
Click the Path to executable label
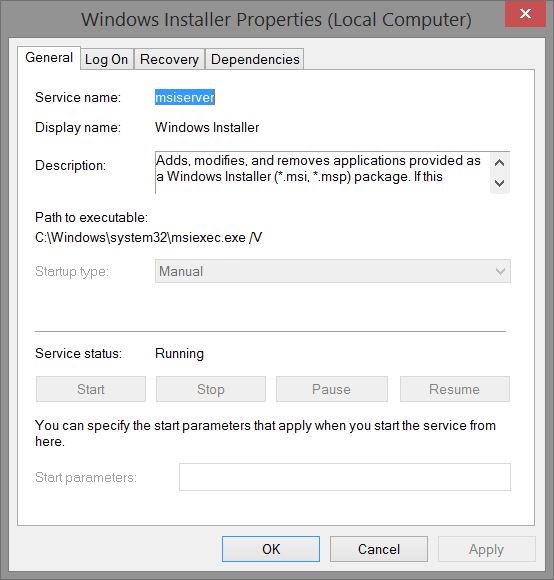tap(91, 218)
